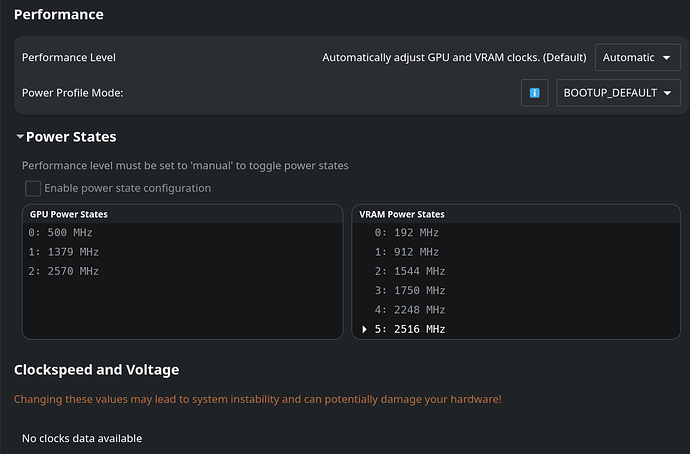Click the Clockspeed and Voltage heading
This screenshot has width=690, height=454.
[96, 370]
